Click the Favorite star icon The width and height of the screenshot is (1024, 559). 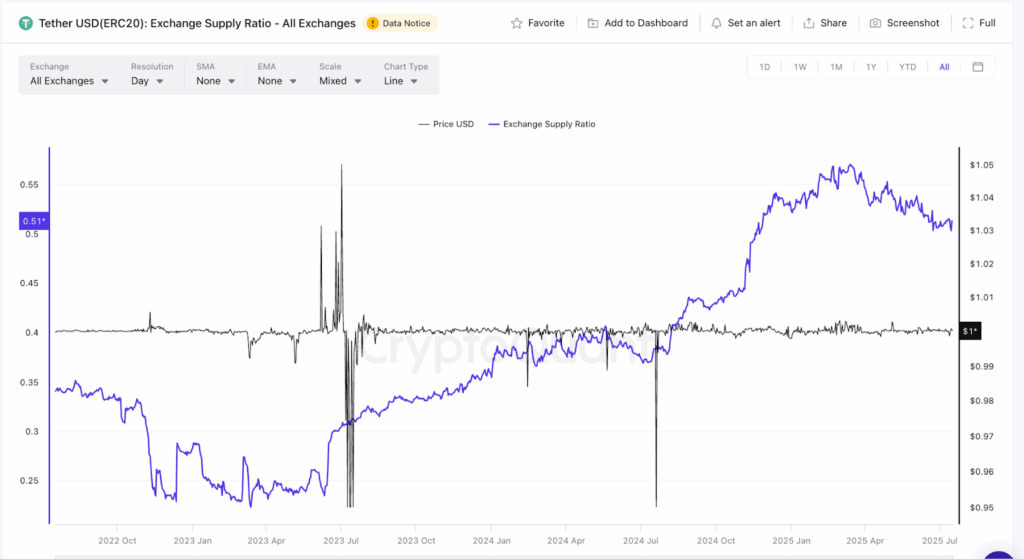pyautogui.click(x=517, y=24)
